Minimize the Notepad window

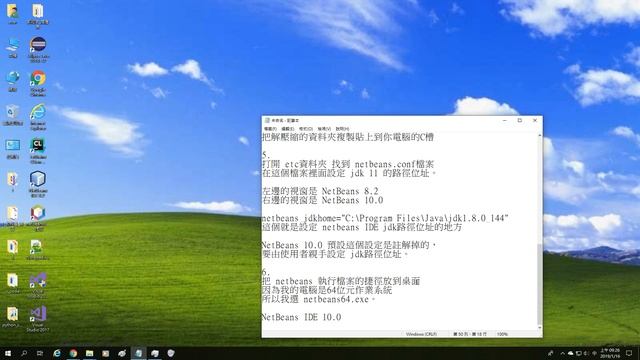(x=504, y=120)
